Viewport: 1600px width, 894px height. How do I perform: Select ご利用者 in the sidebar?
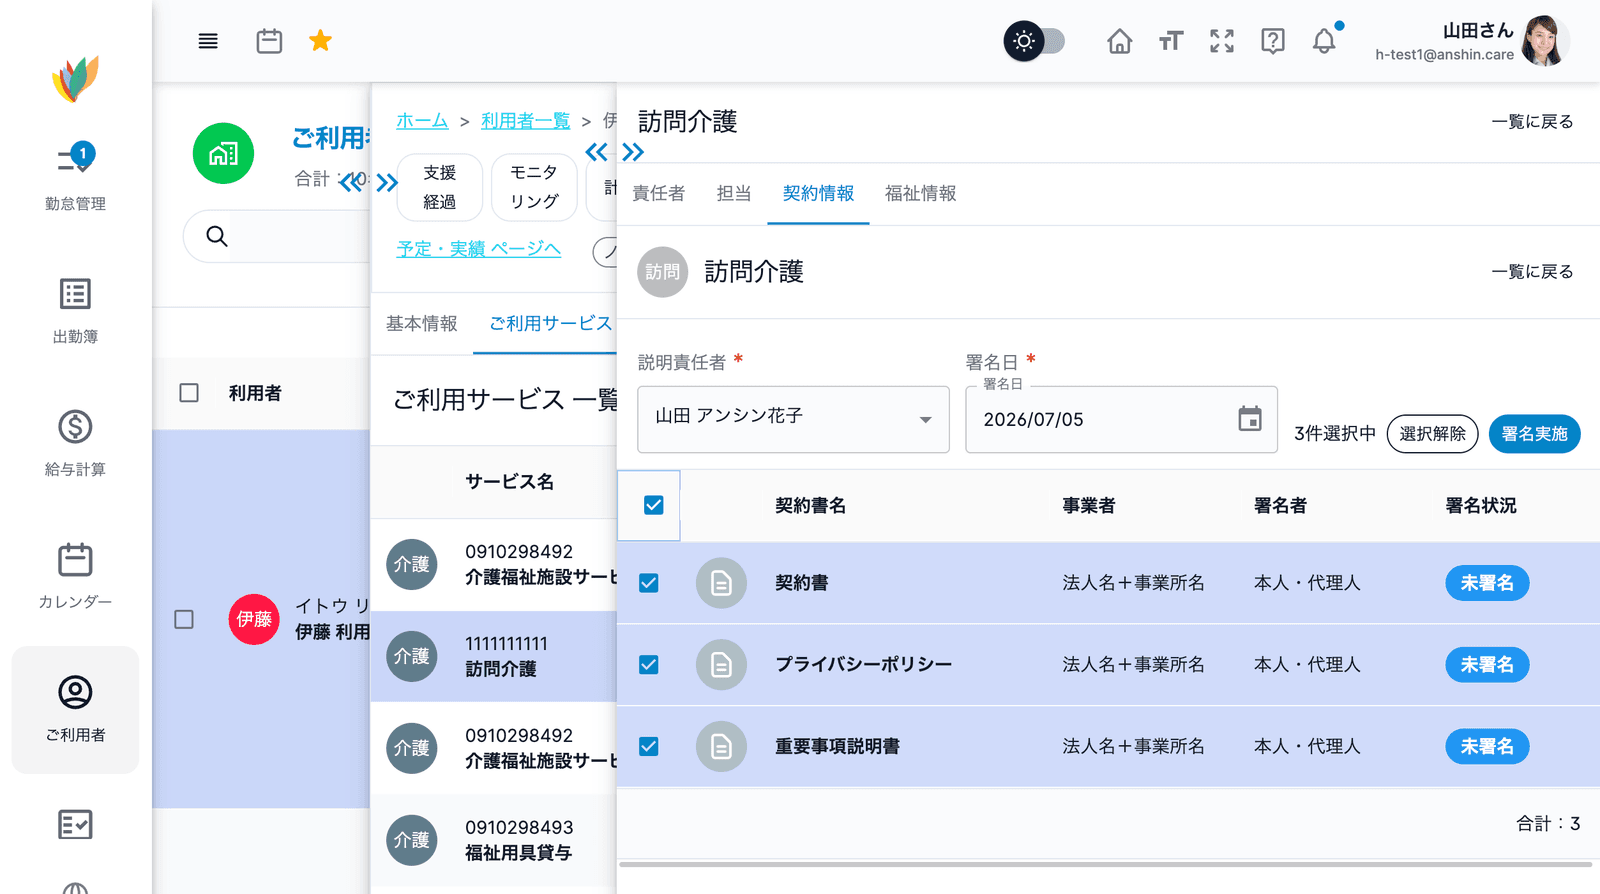tap(75, 709)
